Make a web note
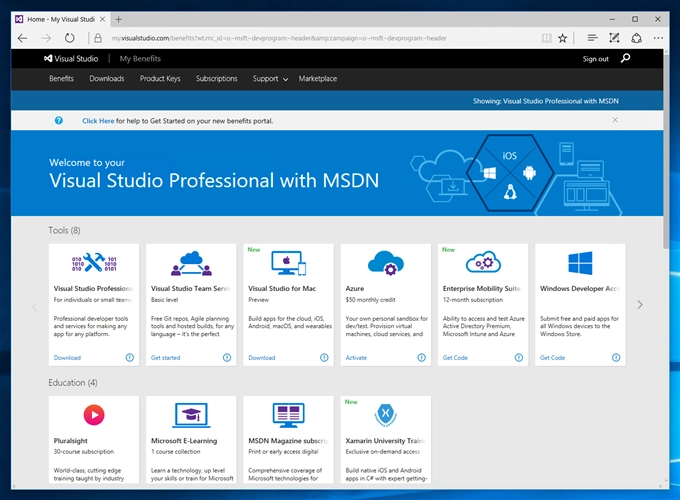 pyautogui.click(x=614, y=38)
